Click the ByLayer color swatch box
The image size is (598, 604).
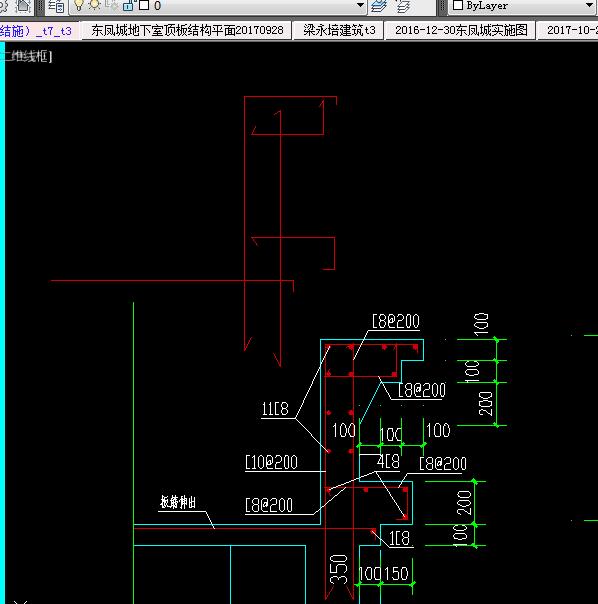[458, 5]
